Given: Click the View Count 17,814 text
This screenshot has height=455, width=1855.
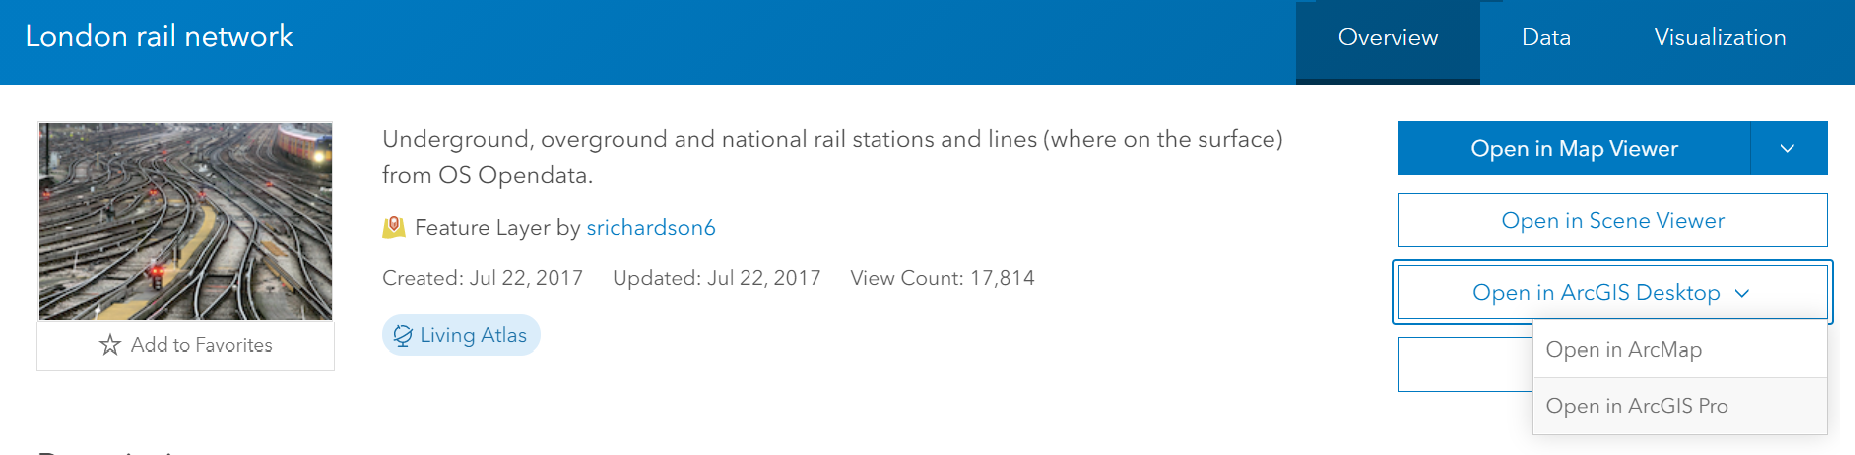Looking at the screenshot, I should [942, 278].
